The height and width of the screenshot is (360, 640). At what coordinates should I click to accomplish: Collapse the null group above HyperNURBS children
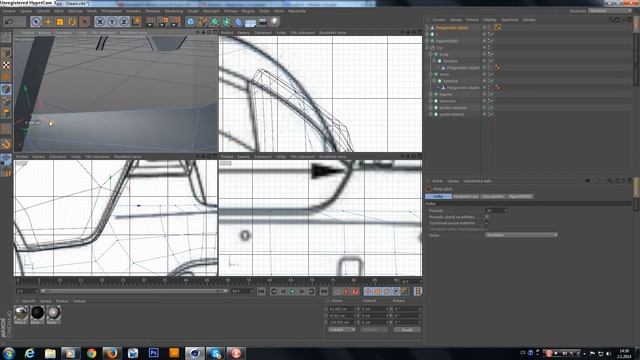pyautogui.click(x=427, y=48)
